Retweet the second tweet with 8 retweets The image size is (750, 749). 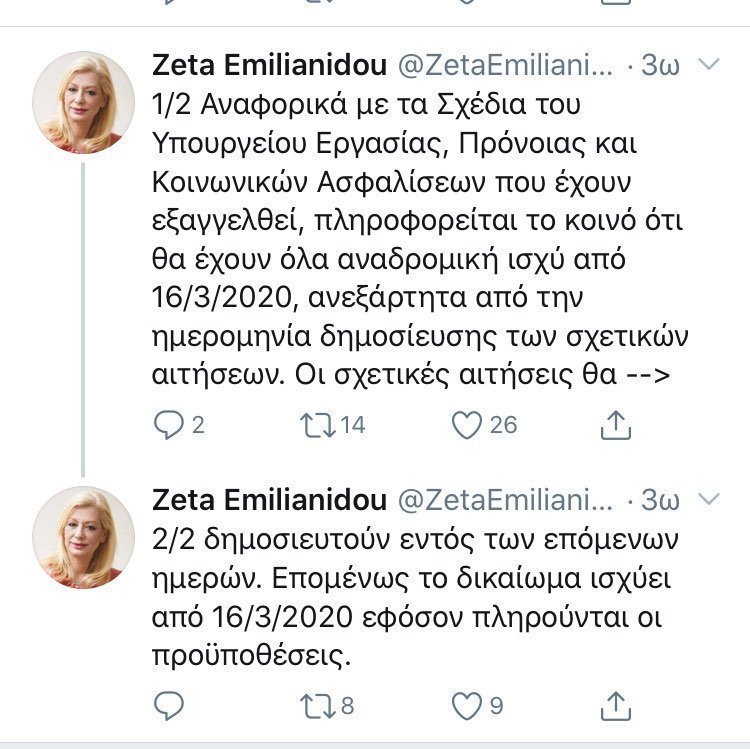(318, 706)
